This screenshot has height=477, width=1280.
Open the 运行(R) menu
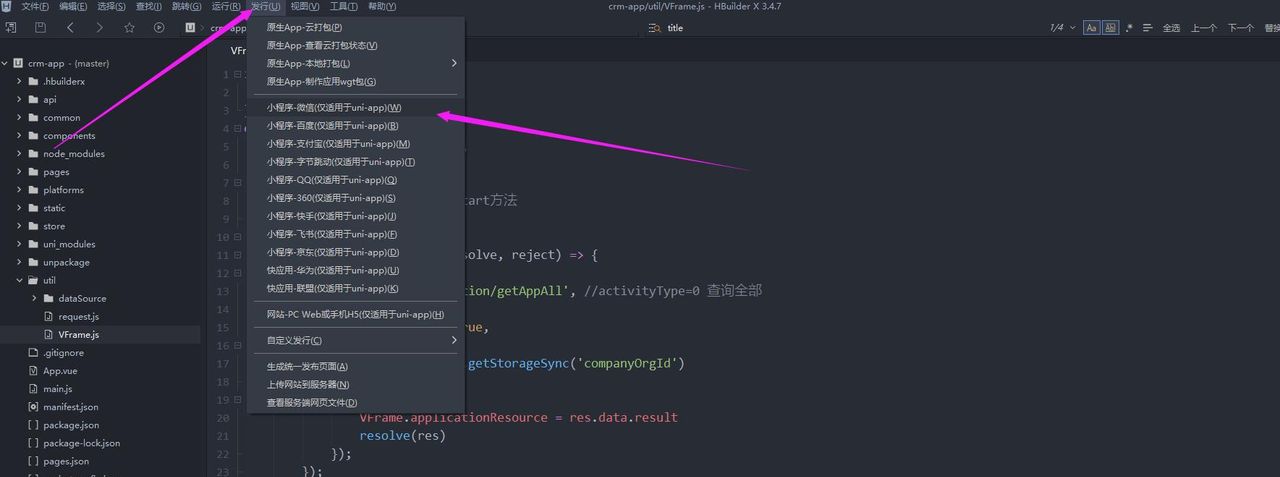(226, 6)
